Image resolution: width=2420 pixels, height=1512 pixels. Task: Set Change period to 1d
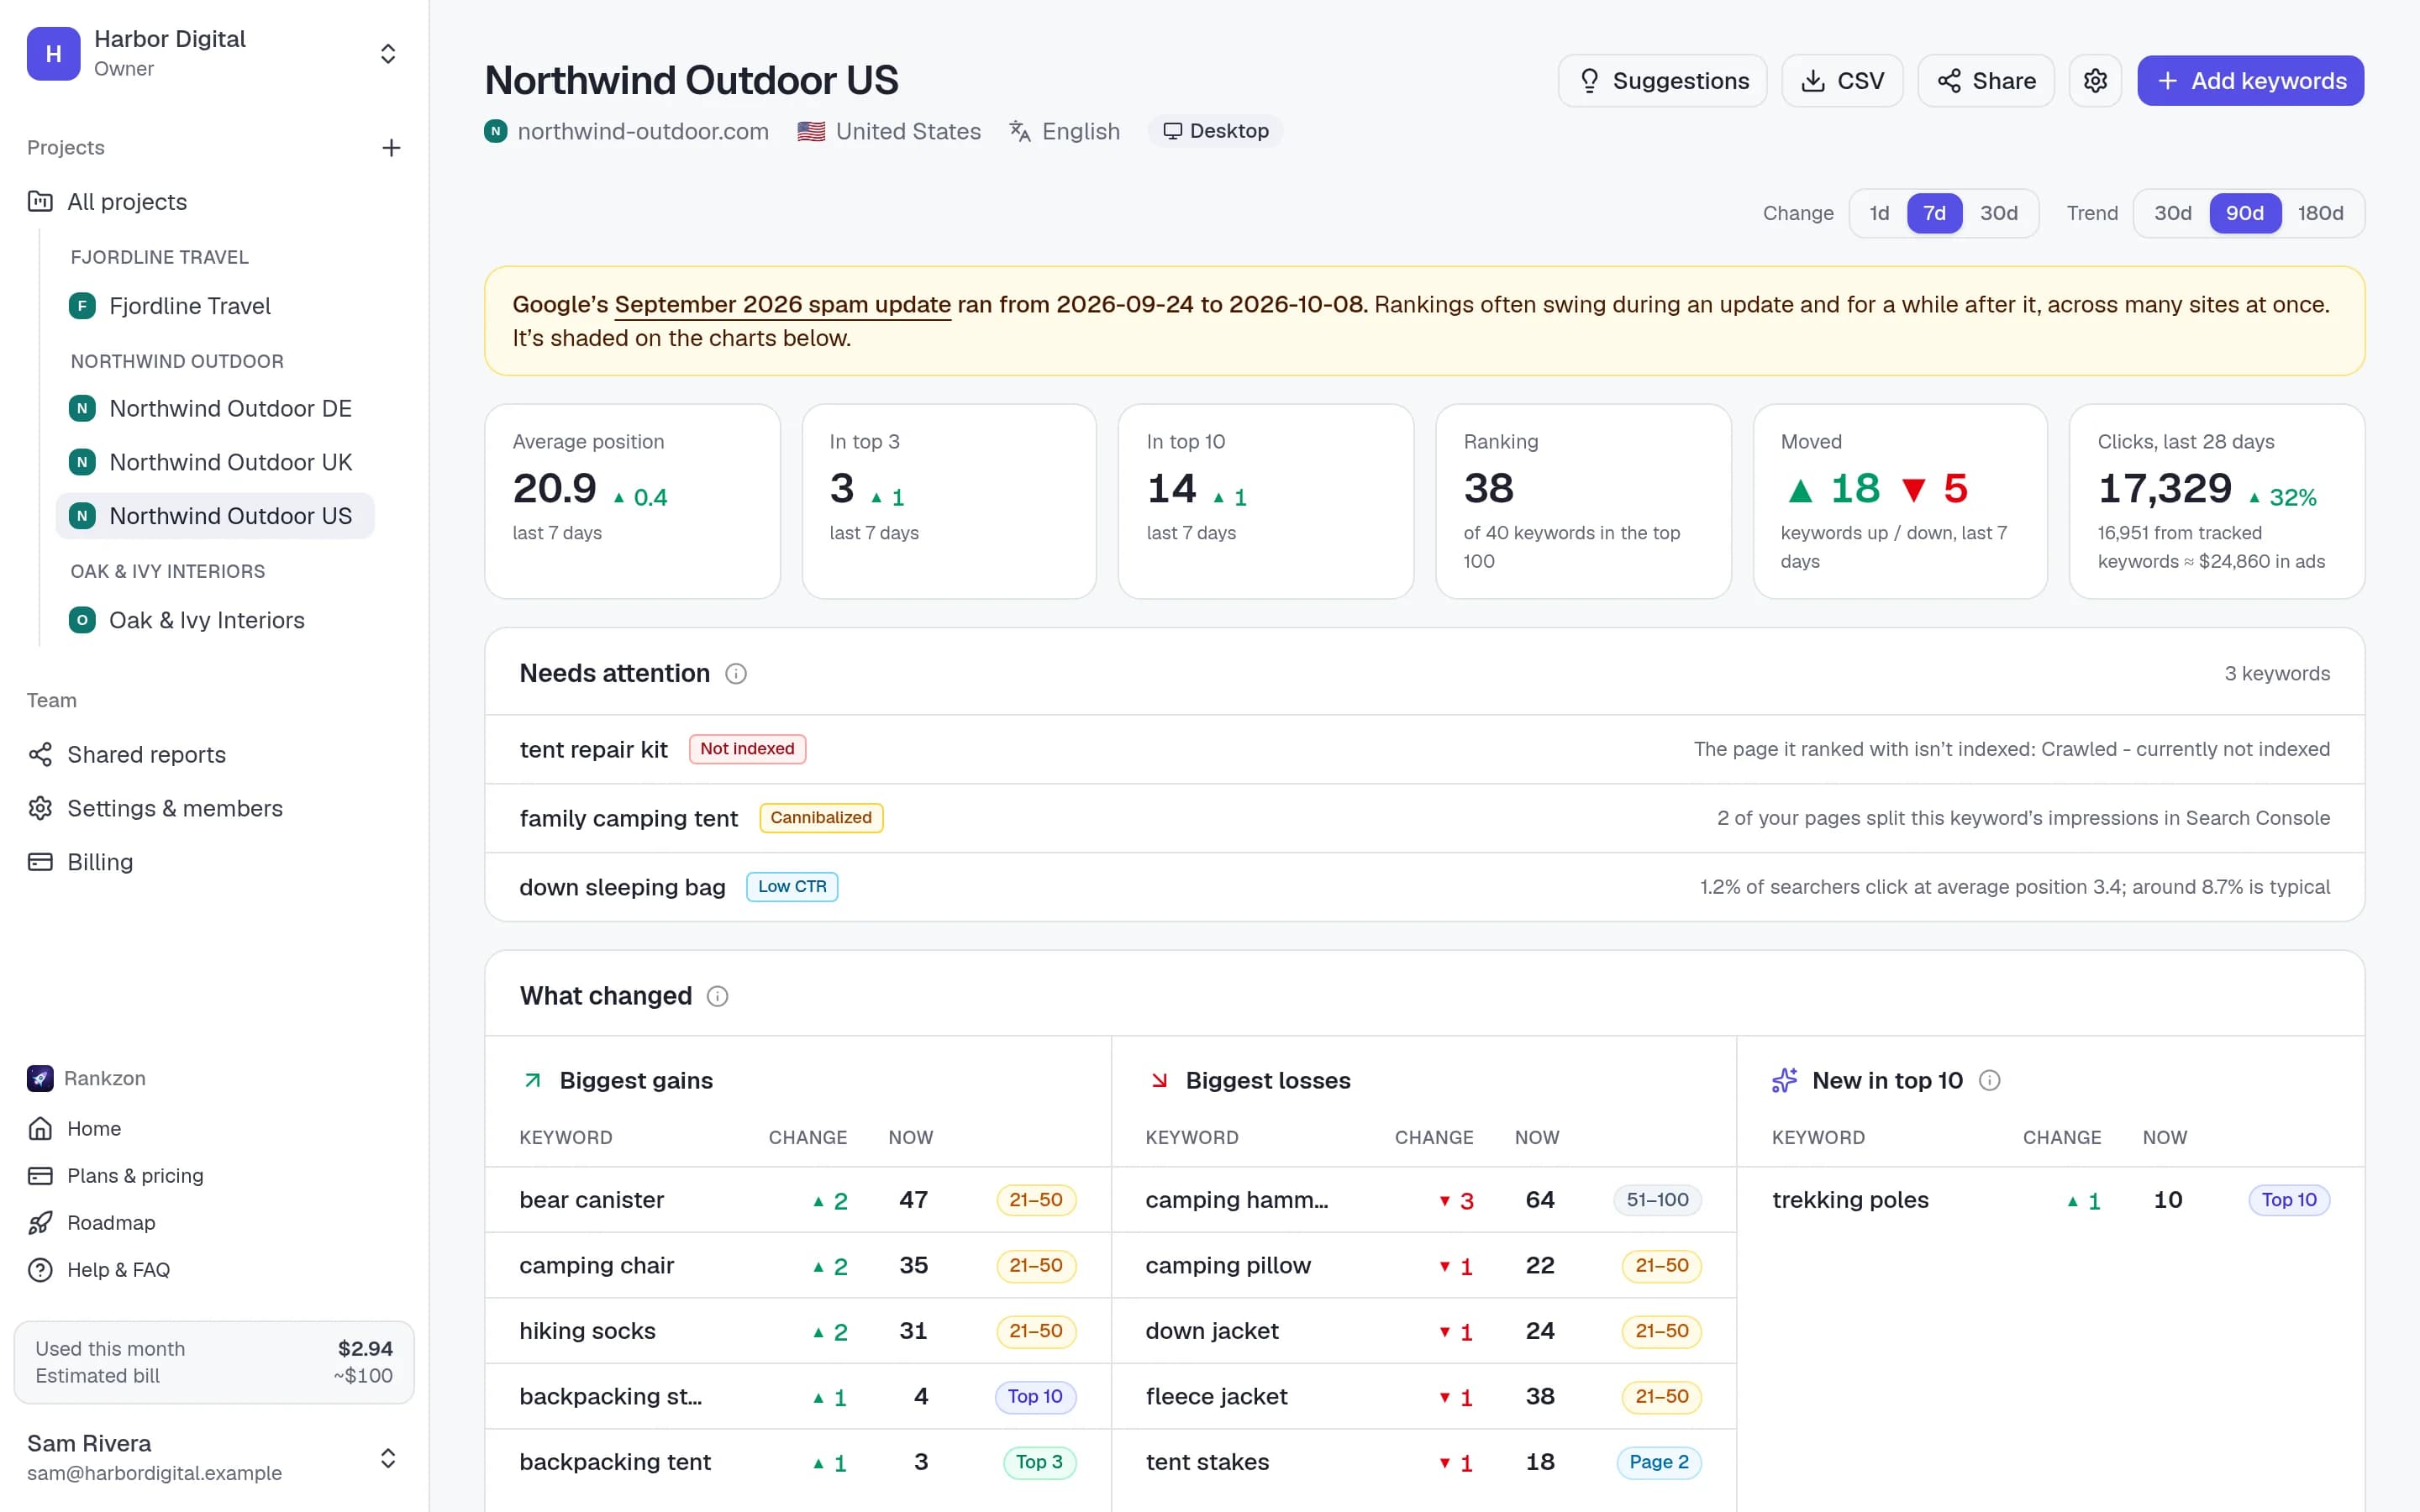1879,213
